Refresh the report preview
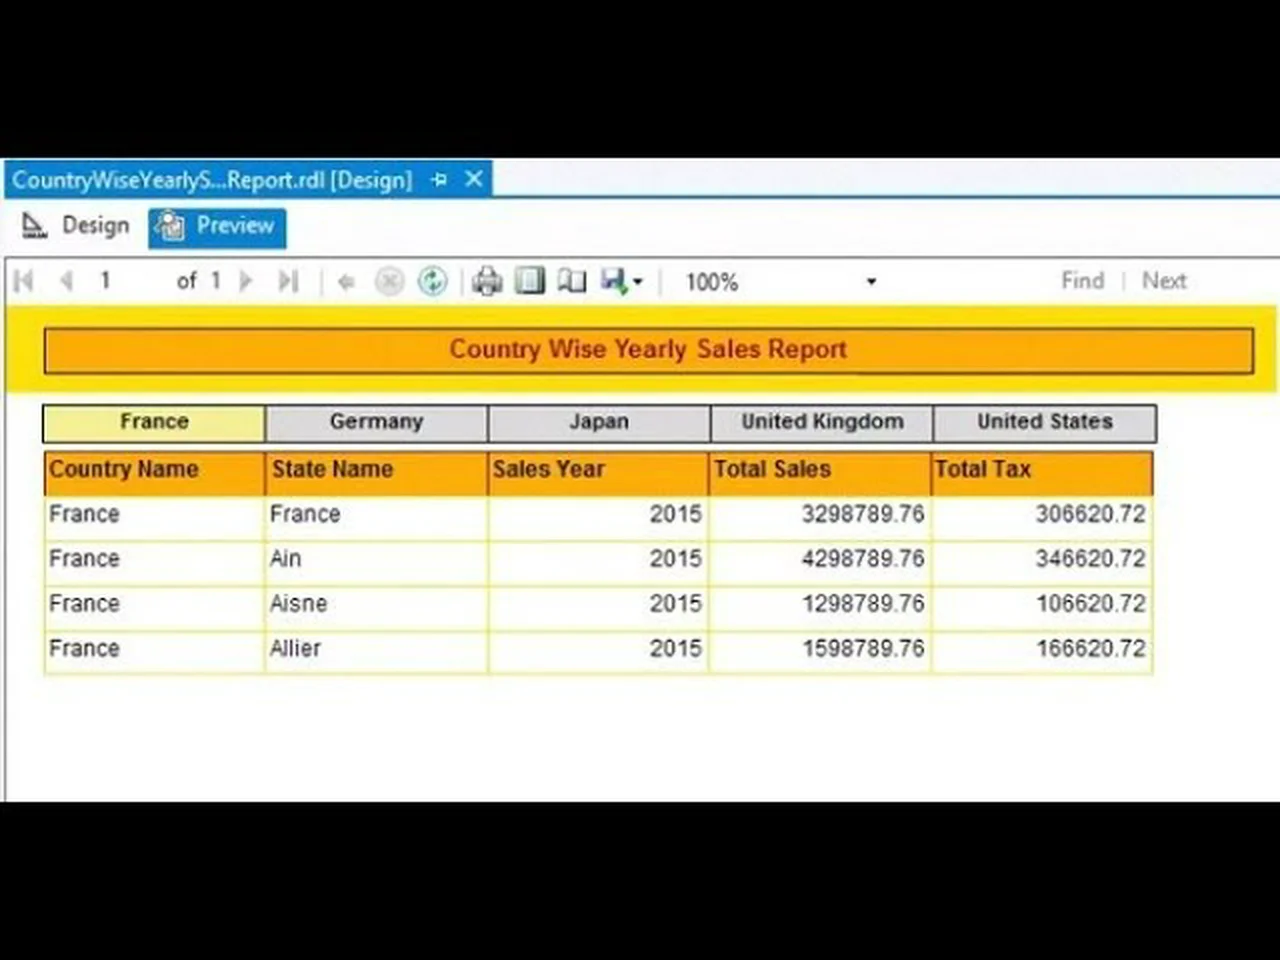1280x960 pixels. tap(432, 282)
